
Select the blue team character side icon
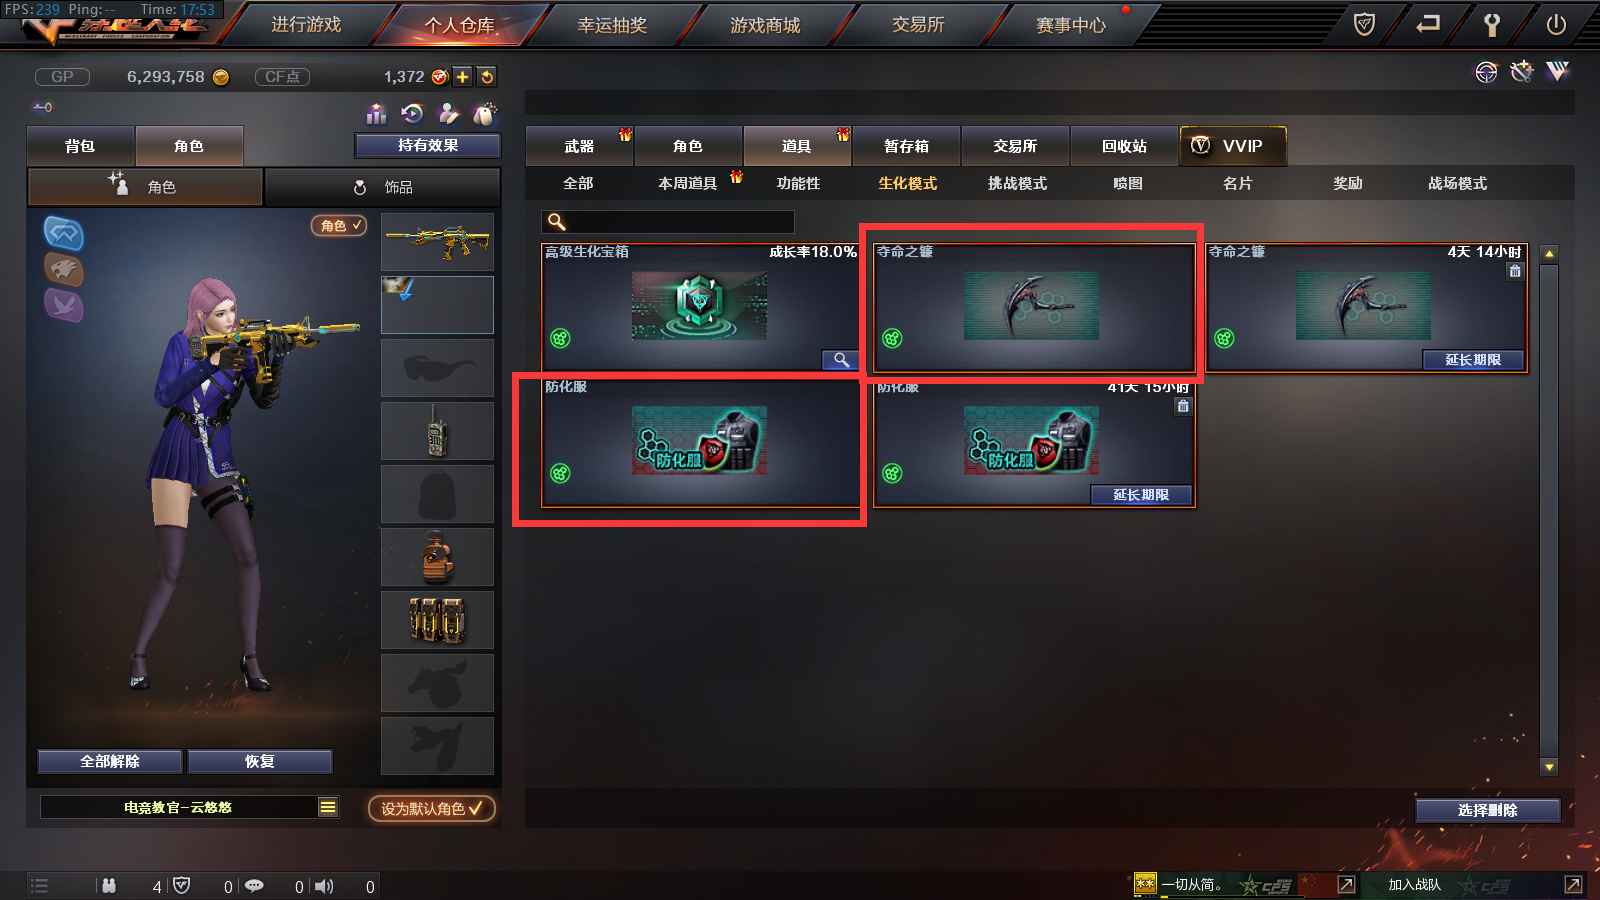click(63, 233)
